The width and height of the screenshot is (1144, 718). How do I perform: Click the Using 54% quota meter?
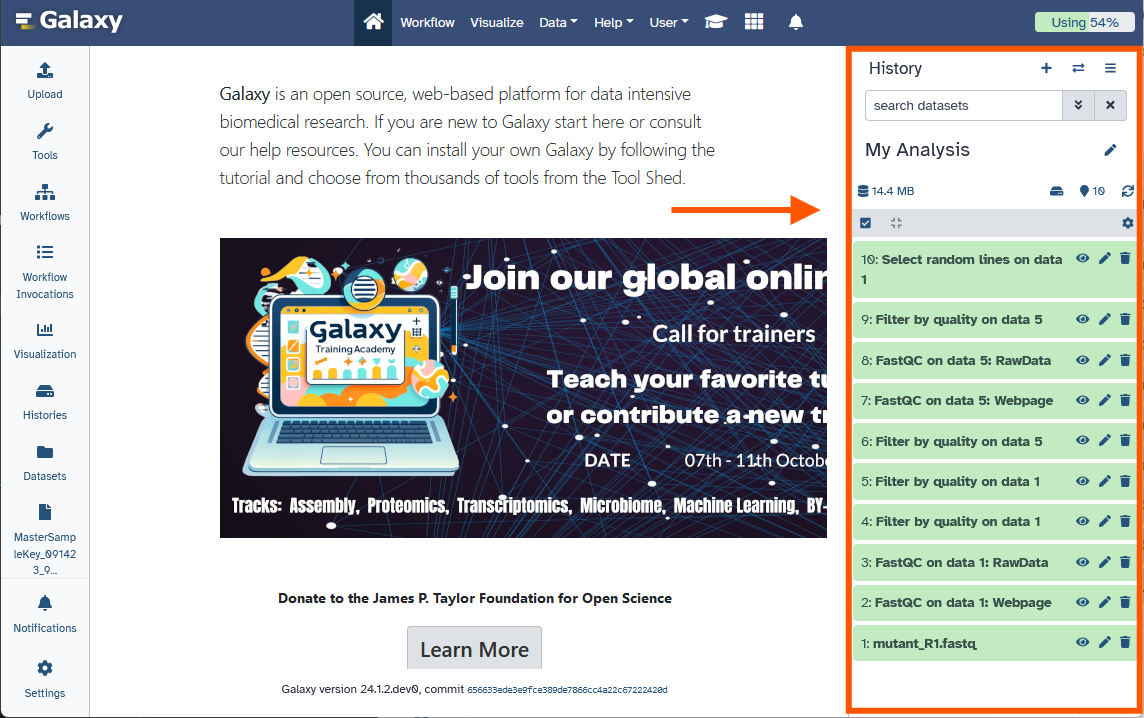pos(1085,23)
